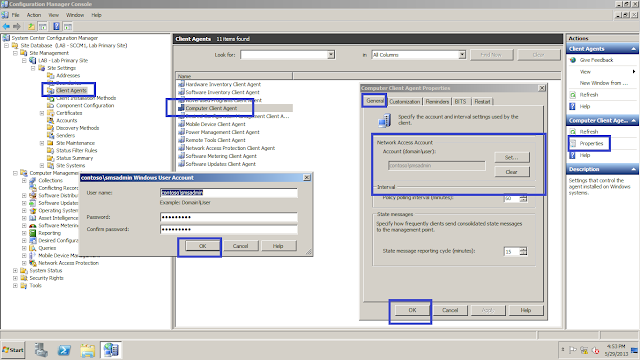Adjust the Policy polling interval spinner
Screen dimensions: 640x360
[523, 198]
